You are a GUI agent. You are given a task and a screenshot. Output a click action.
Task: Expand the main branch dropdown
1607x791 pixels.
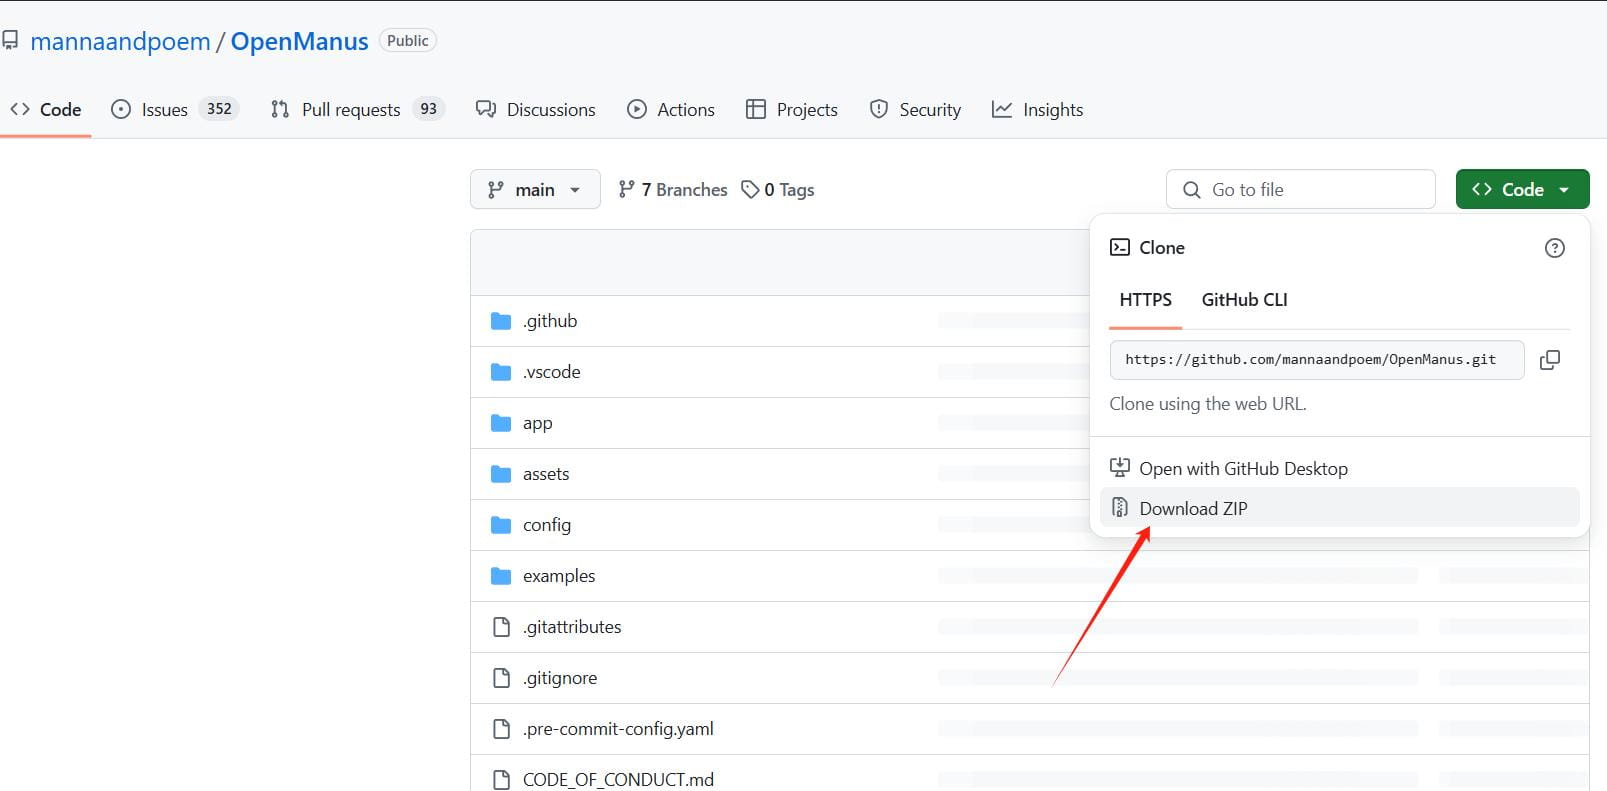click(535, 189)
